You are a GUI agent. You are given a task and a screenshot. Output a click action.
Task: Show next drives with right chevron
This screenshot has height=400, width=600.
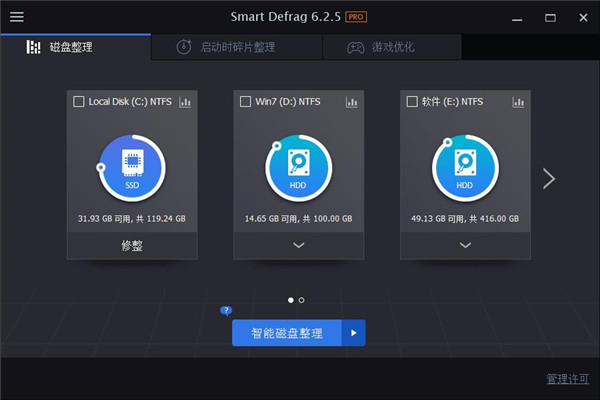tap(549, 178)
